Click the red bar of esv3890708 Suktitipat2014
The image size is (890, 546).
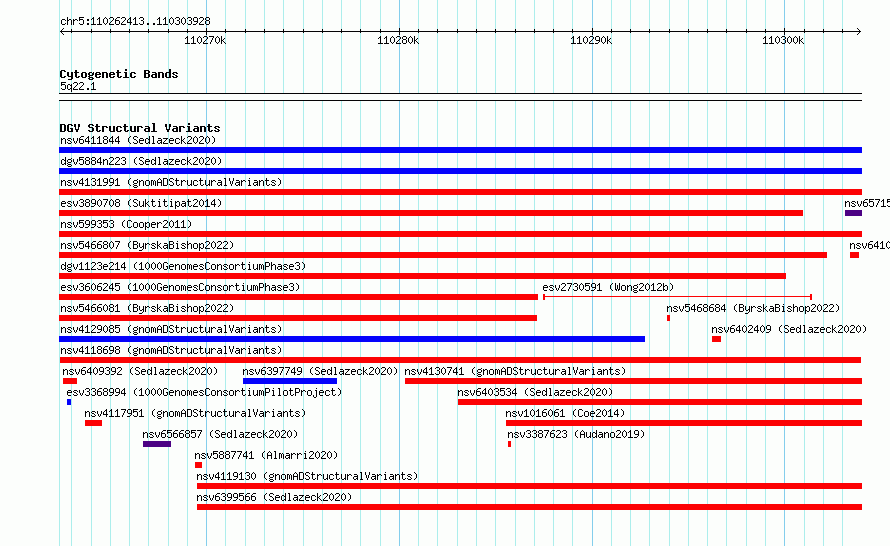coord(431,213)
